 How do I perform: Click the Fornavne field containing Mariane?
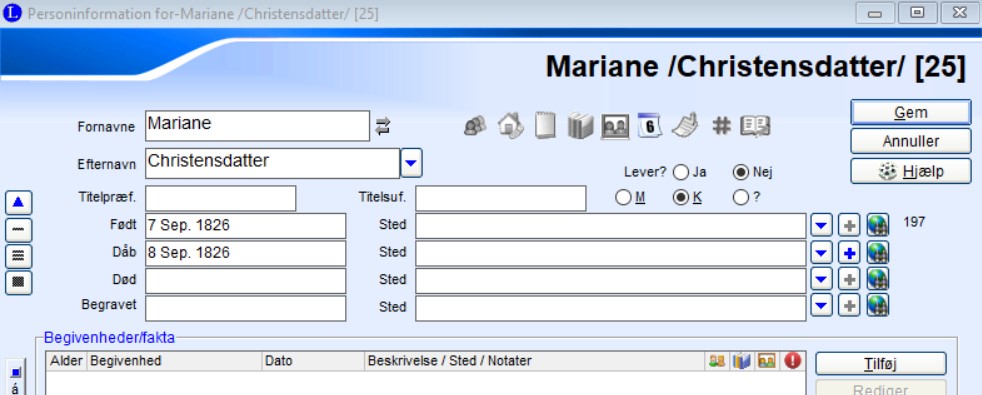(x=257, y=126)
